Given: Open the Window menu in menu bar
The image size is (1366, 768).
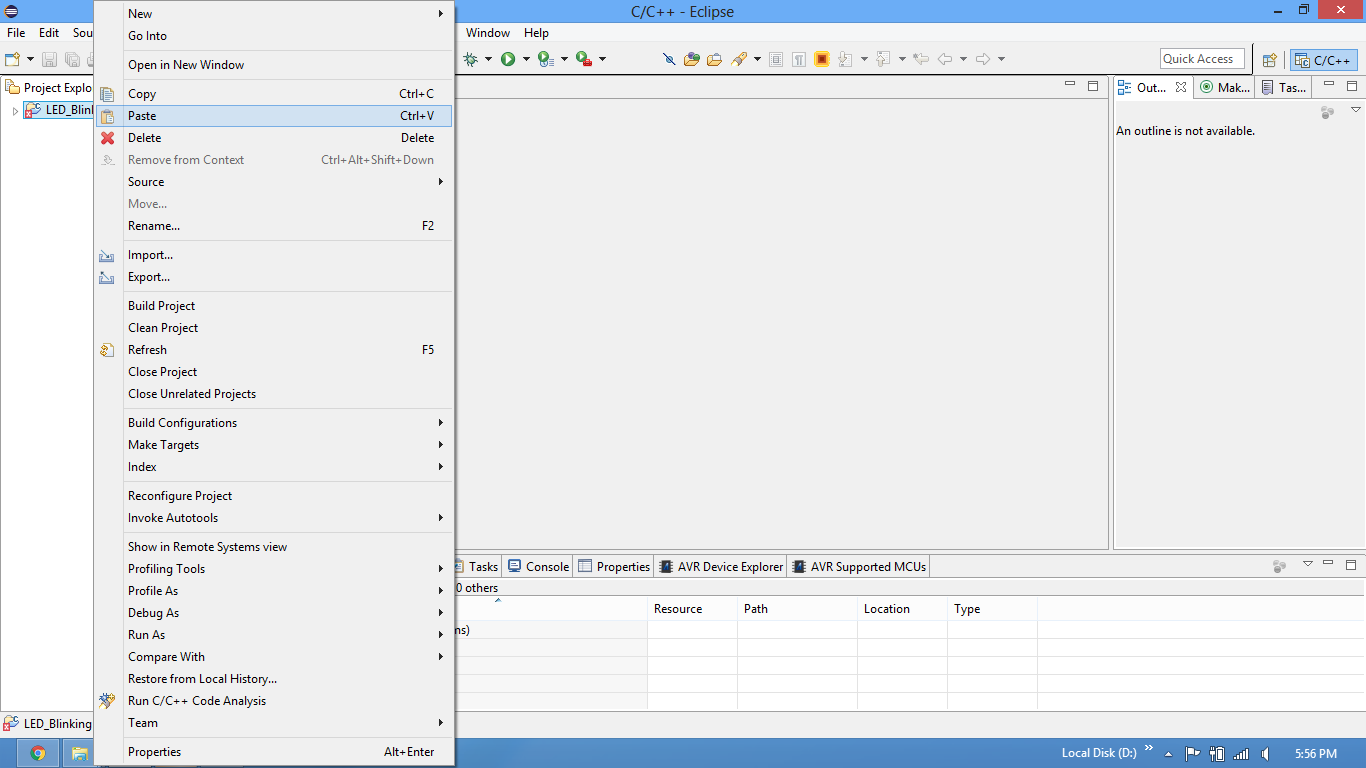Looking at the screenshot, I should (488, 33).
